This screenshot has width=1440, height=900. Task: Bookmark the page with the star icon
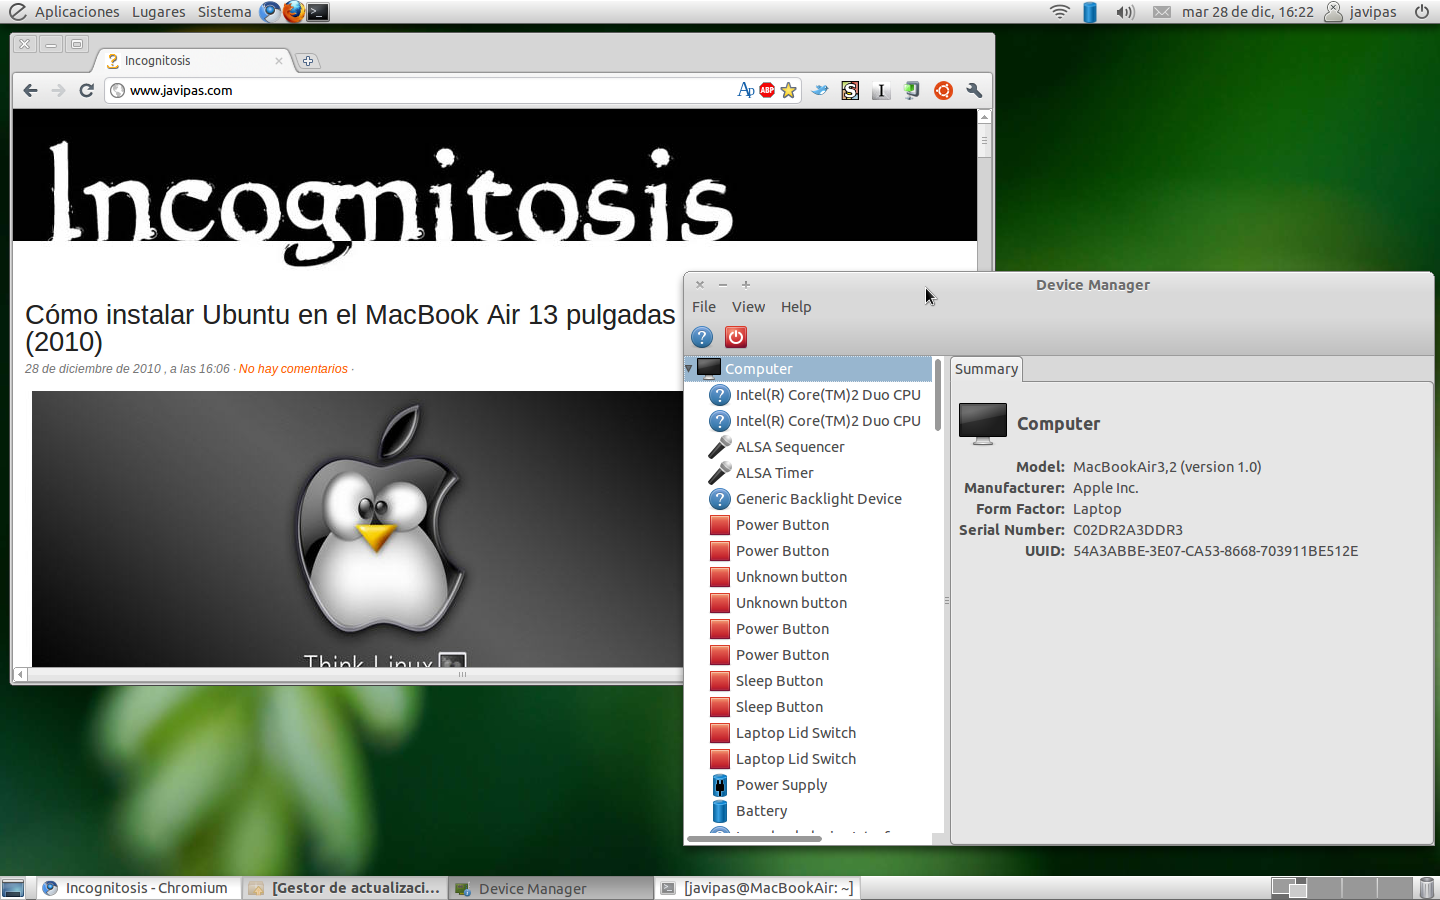point(789,90)
